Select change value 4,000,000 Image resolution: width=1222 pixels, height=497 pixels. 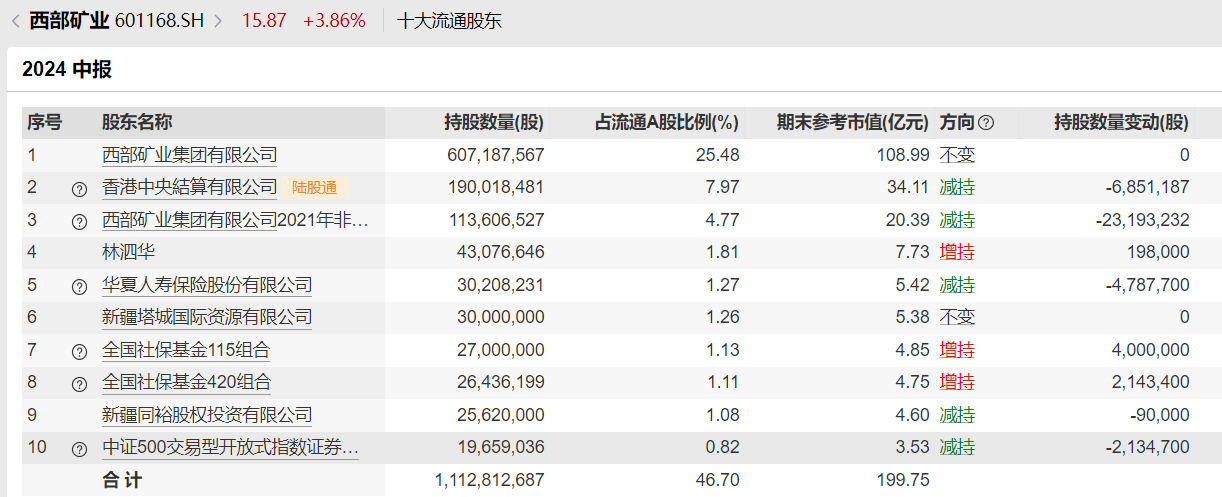pyautogui.click(x=1151, y=350)
